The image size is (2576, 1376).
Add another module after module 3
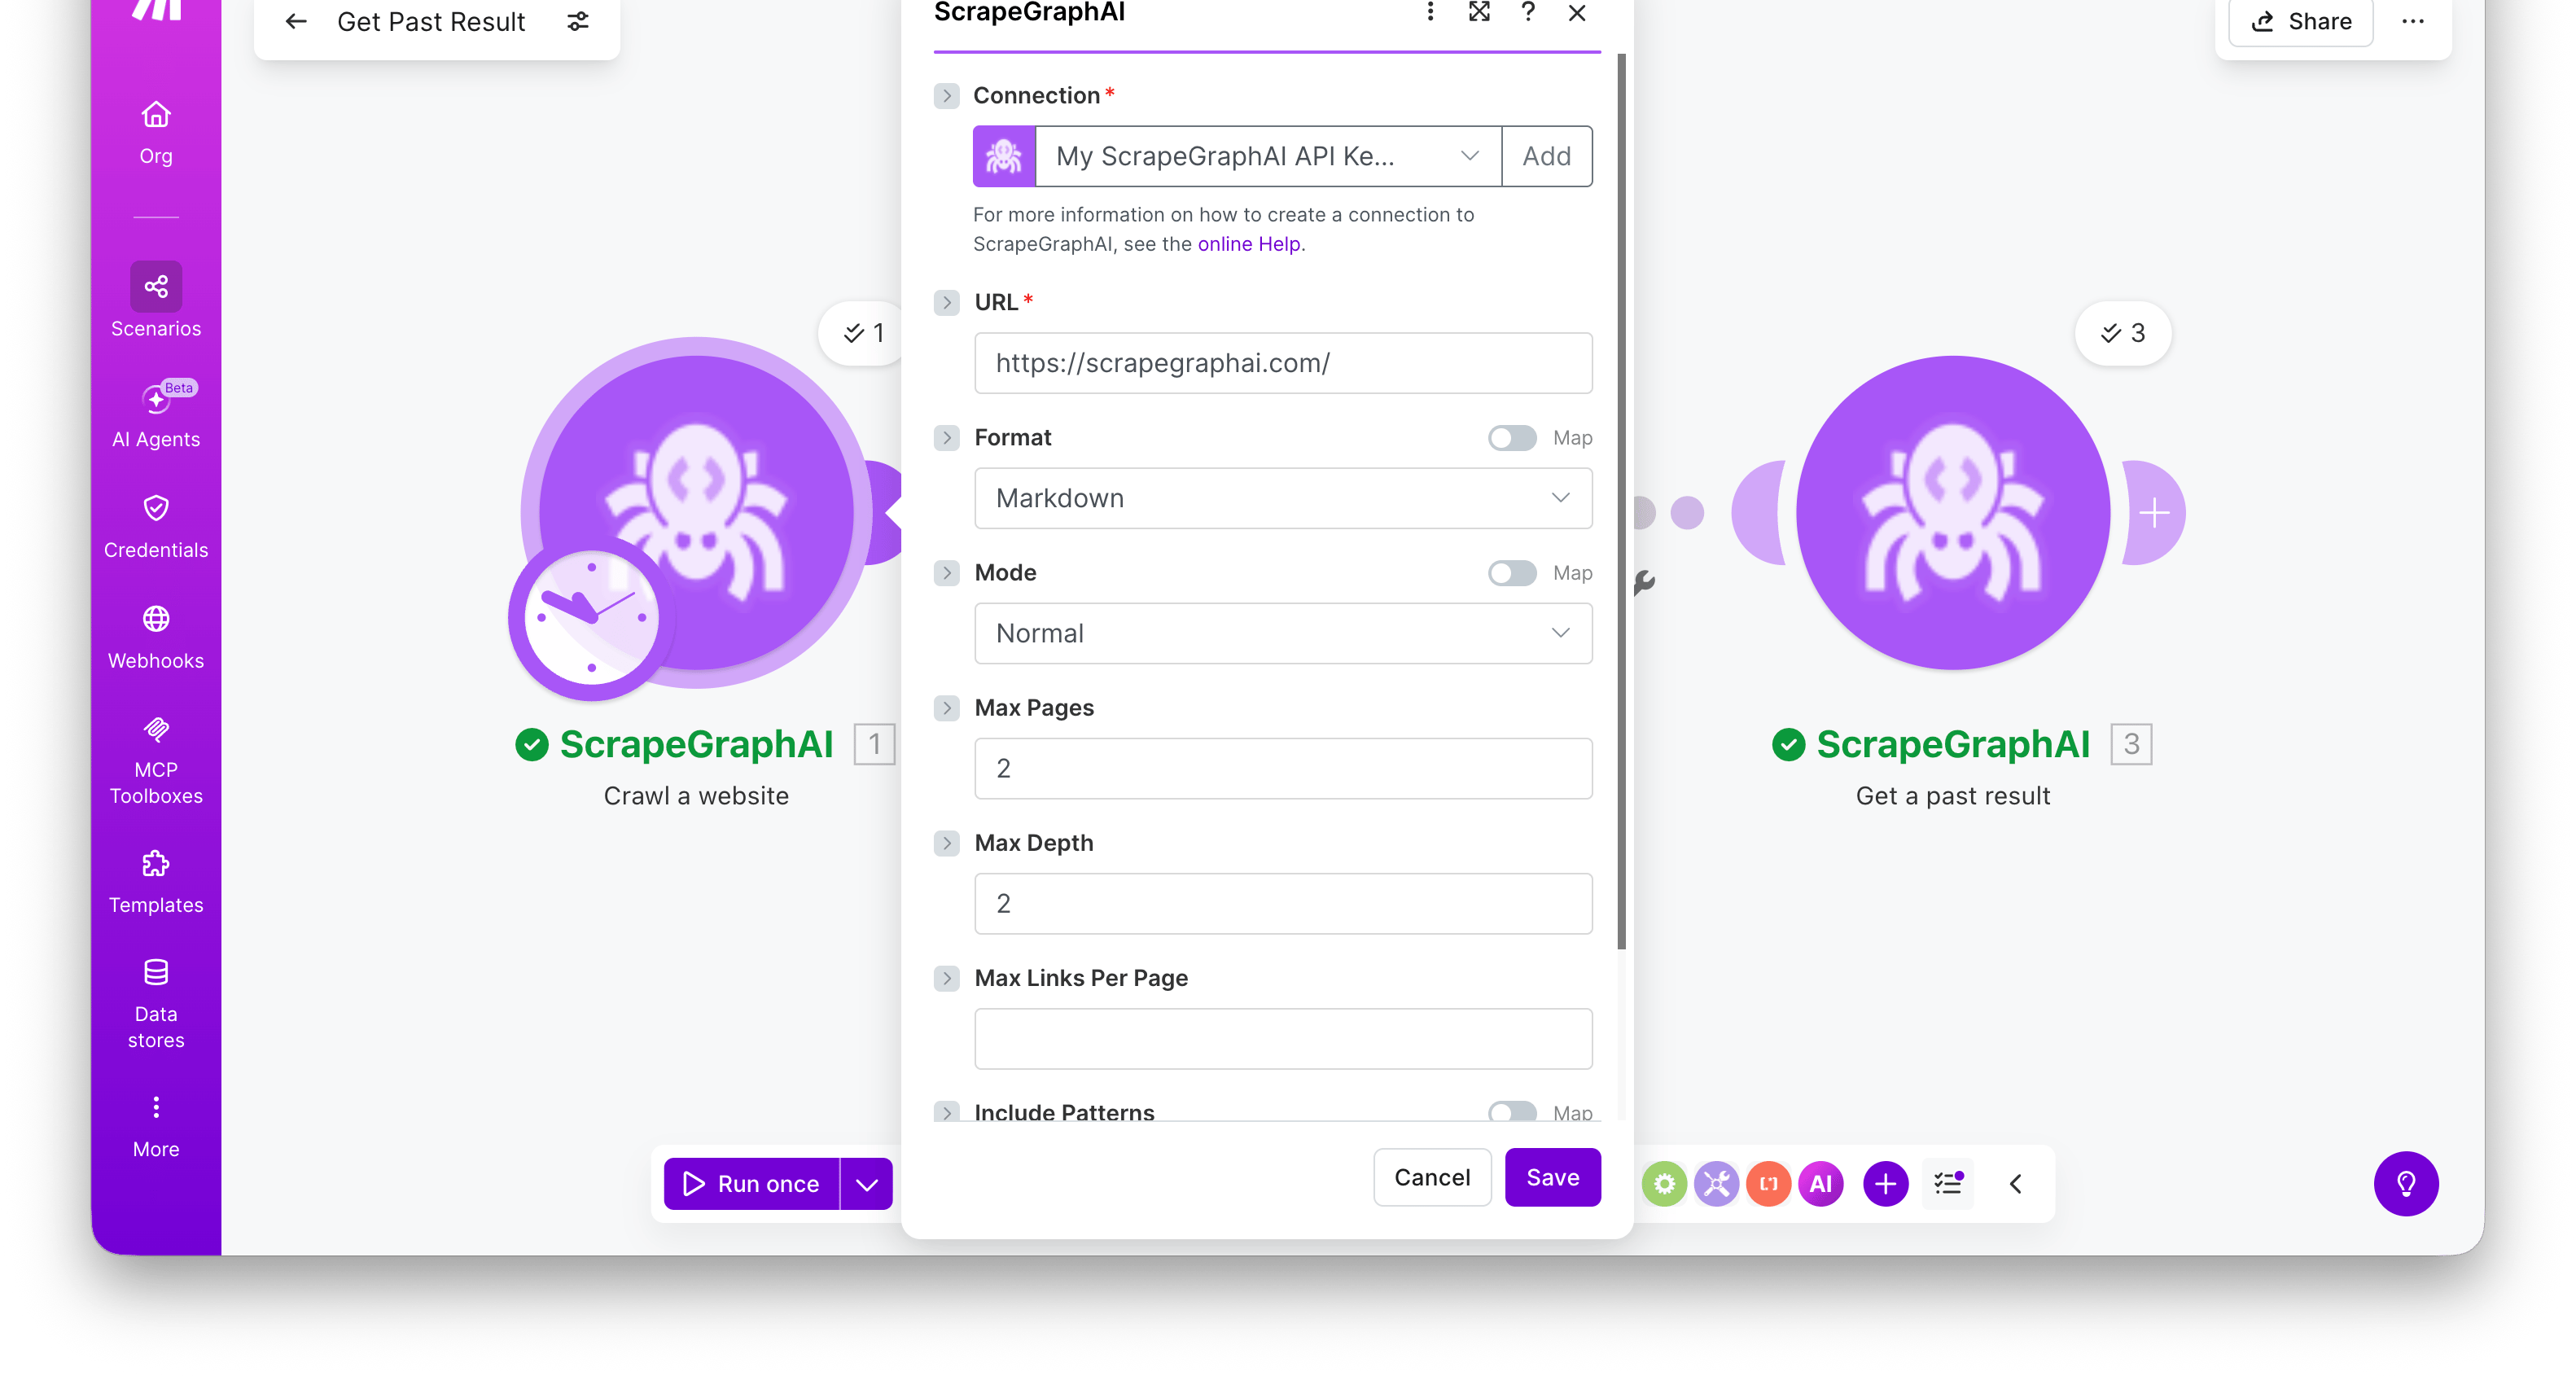tap(2154, 513)
